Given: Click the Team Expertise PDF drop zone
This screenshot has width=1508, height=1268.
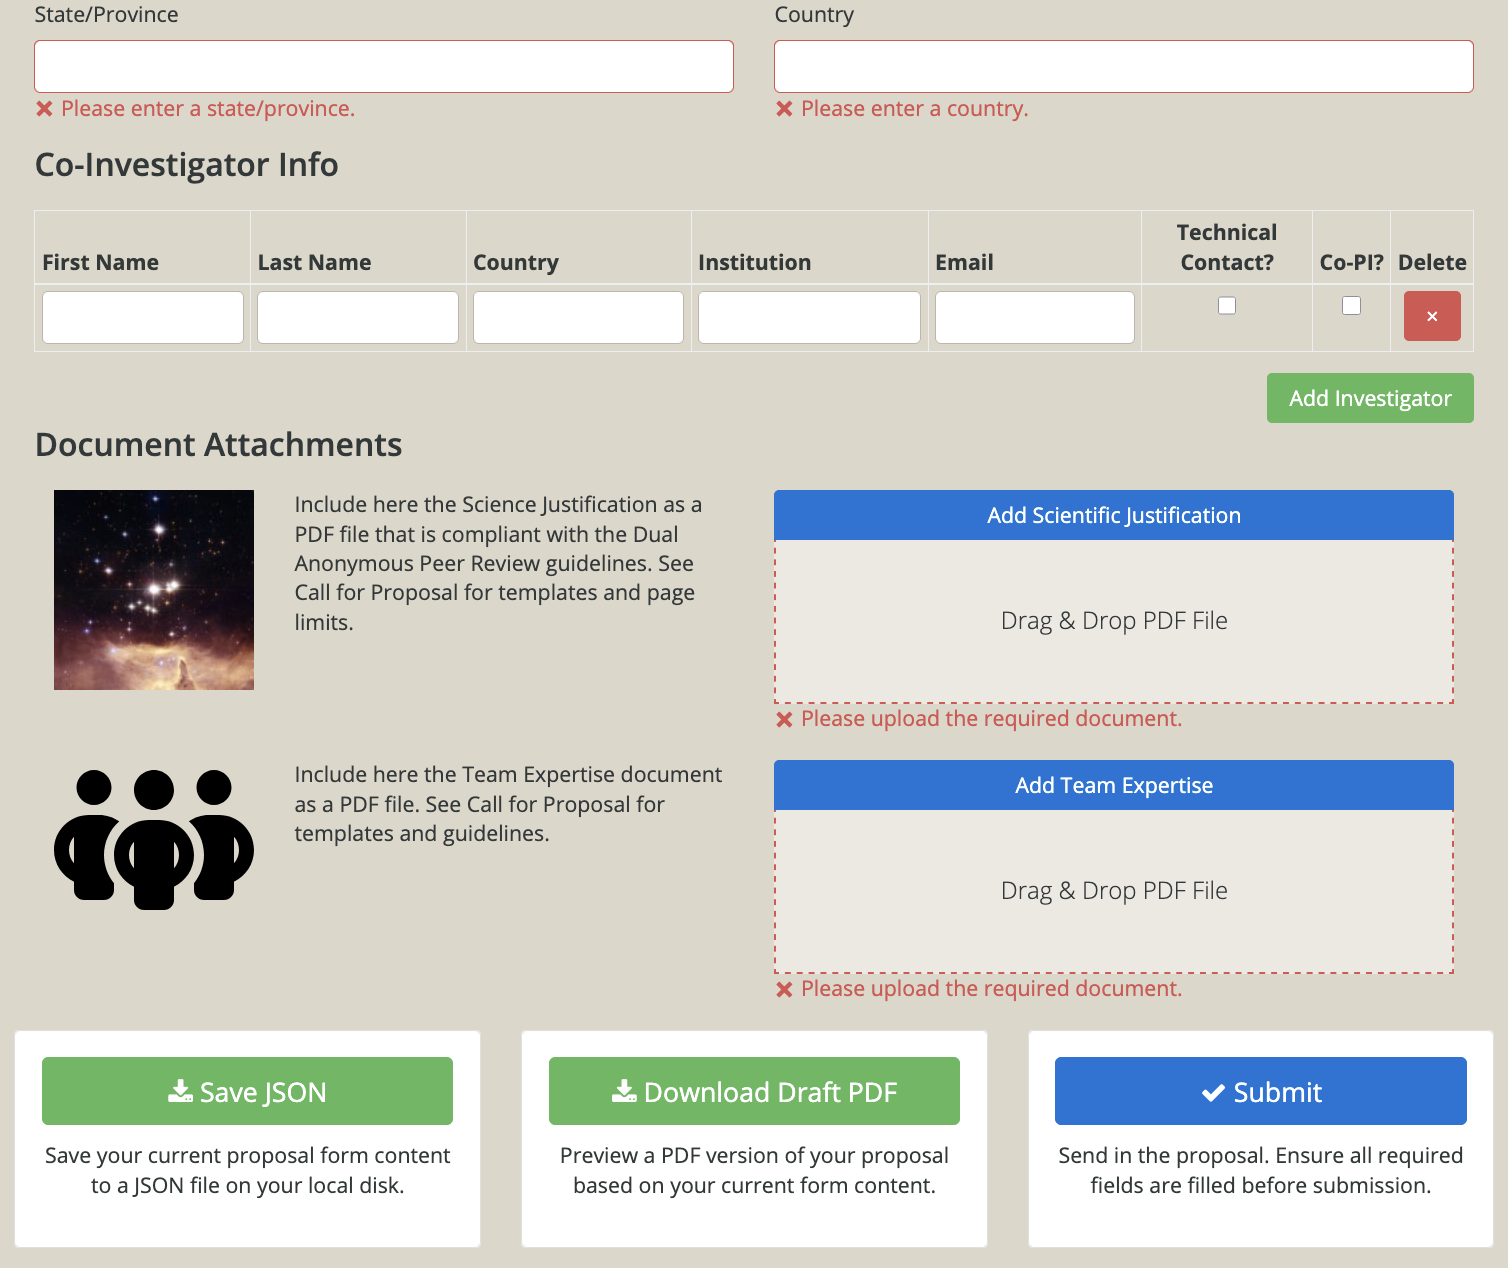Looking at the screenshot, I should pyautogui.click(x=1113, y=891).
